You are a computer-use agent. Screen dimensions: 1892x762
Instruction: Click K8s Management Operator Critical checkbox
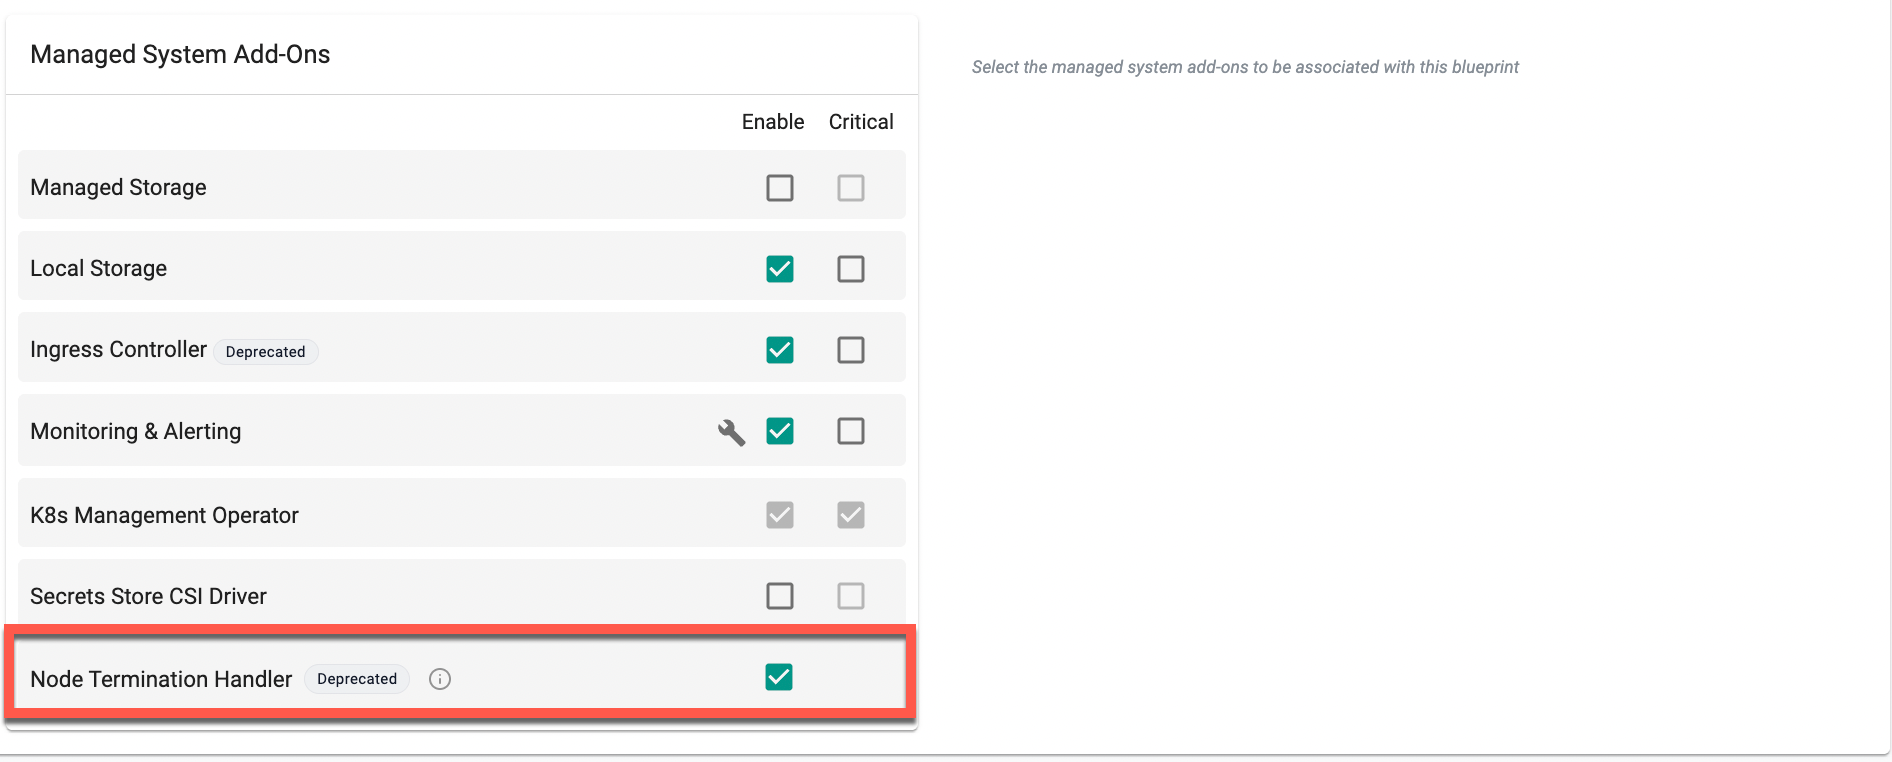click(851, 515)
